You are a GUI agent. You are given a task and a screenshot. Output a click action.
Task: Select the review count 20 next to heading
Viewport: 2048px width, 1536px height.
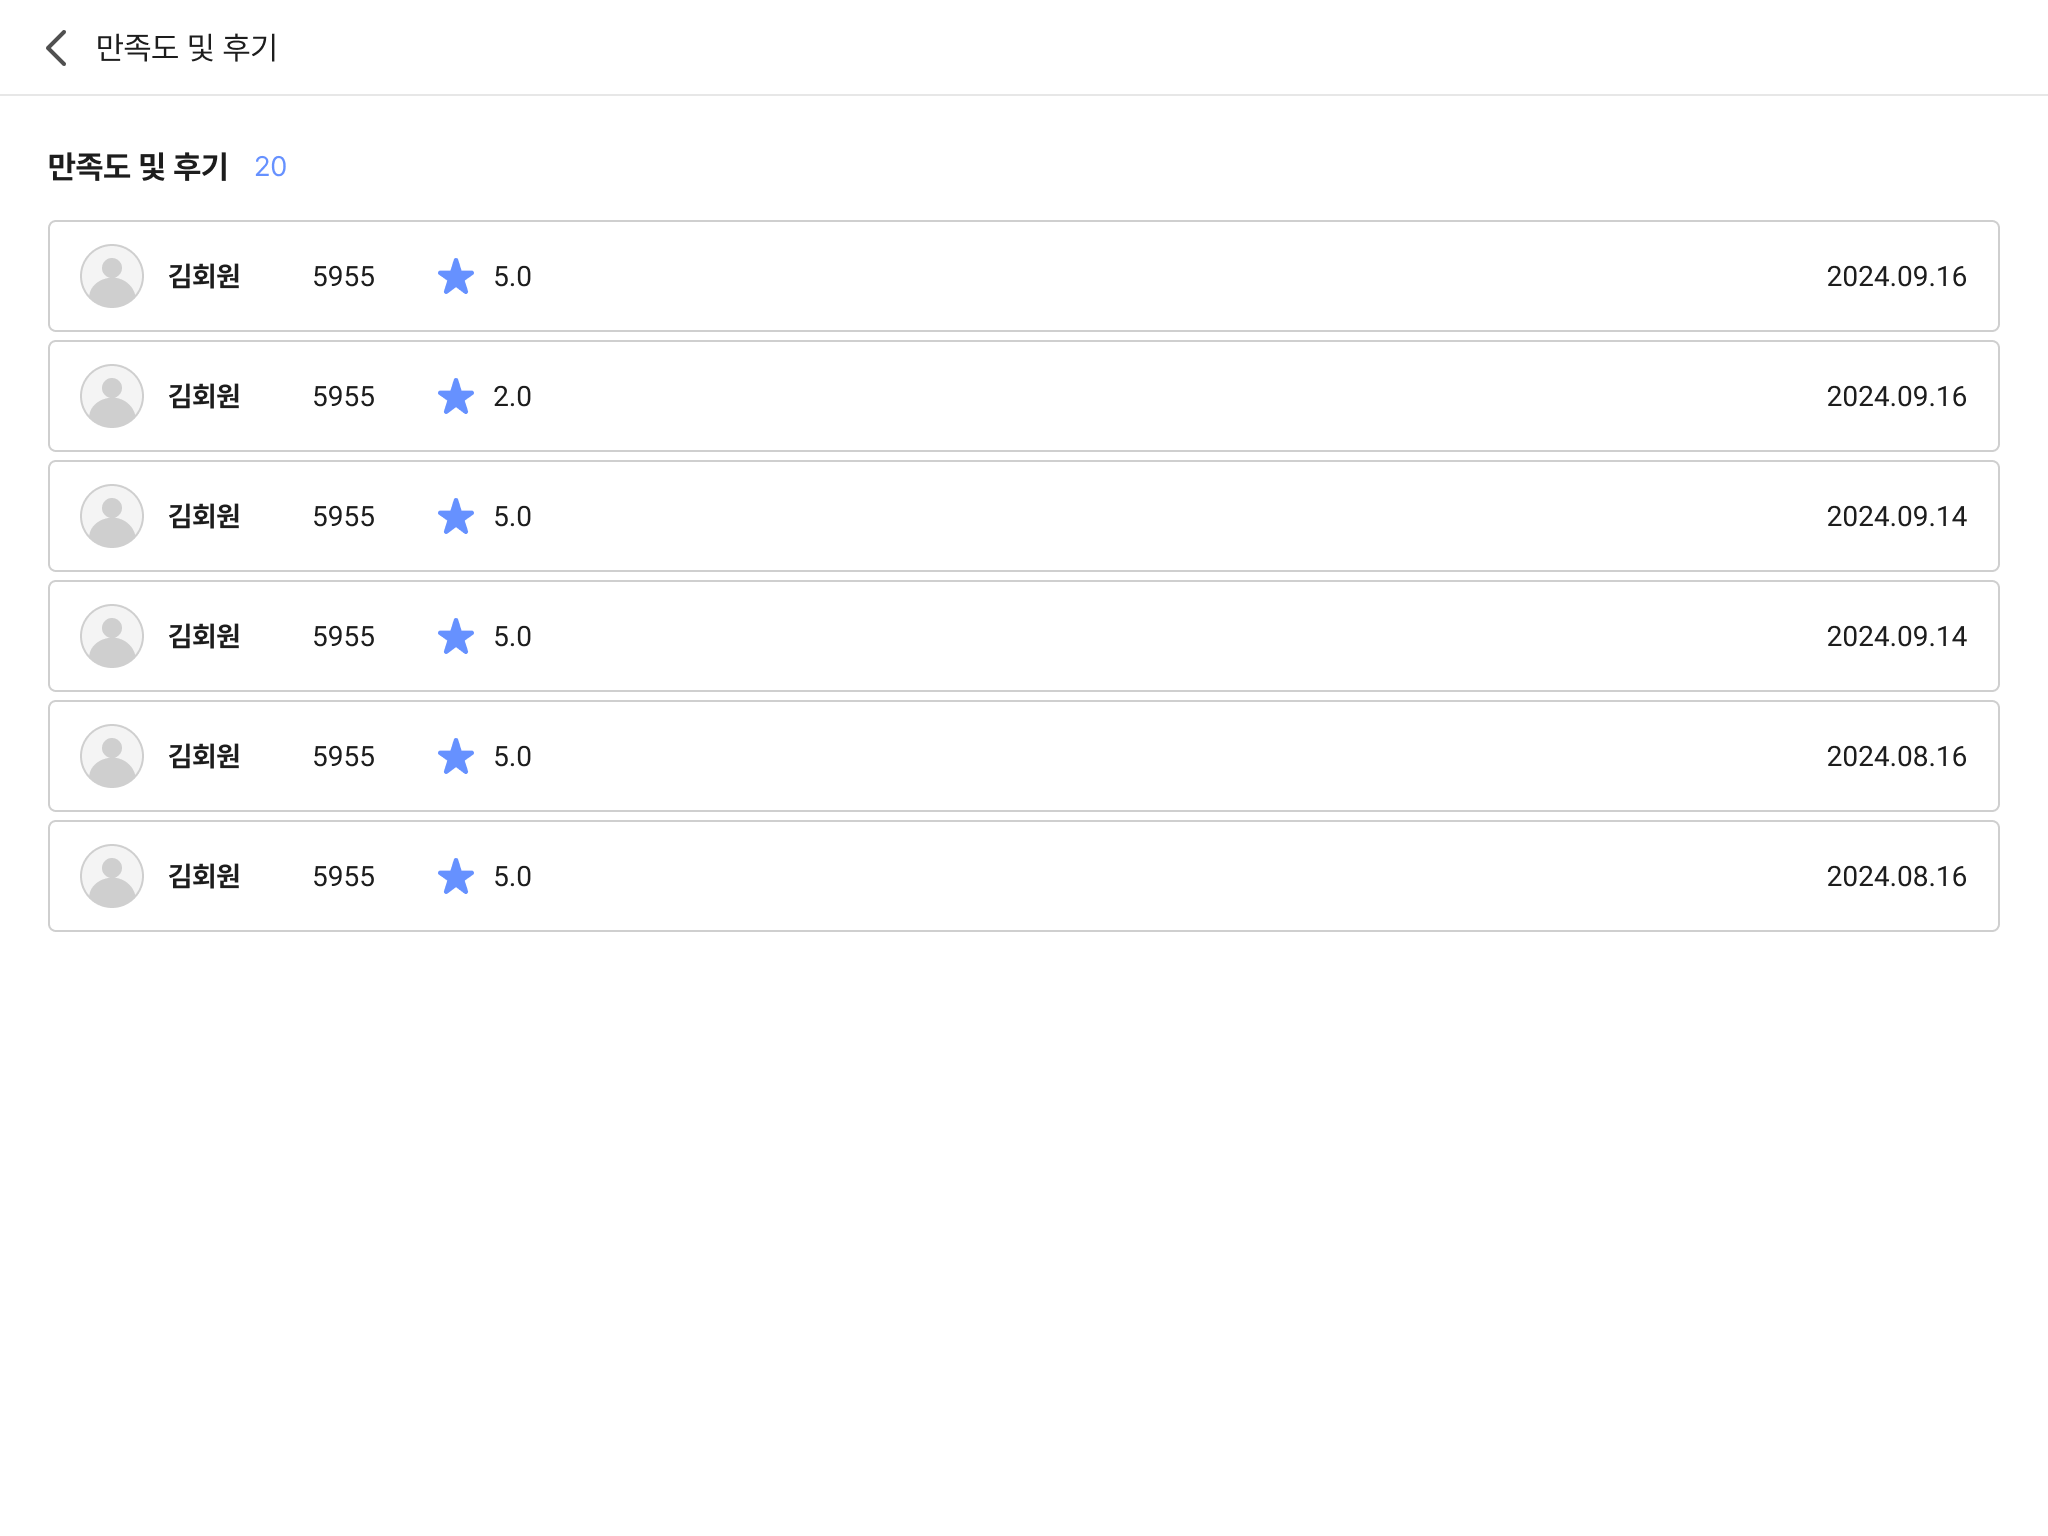(x=270, y=166)
